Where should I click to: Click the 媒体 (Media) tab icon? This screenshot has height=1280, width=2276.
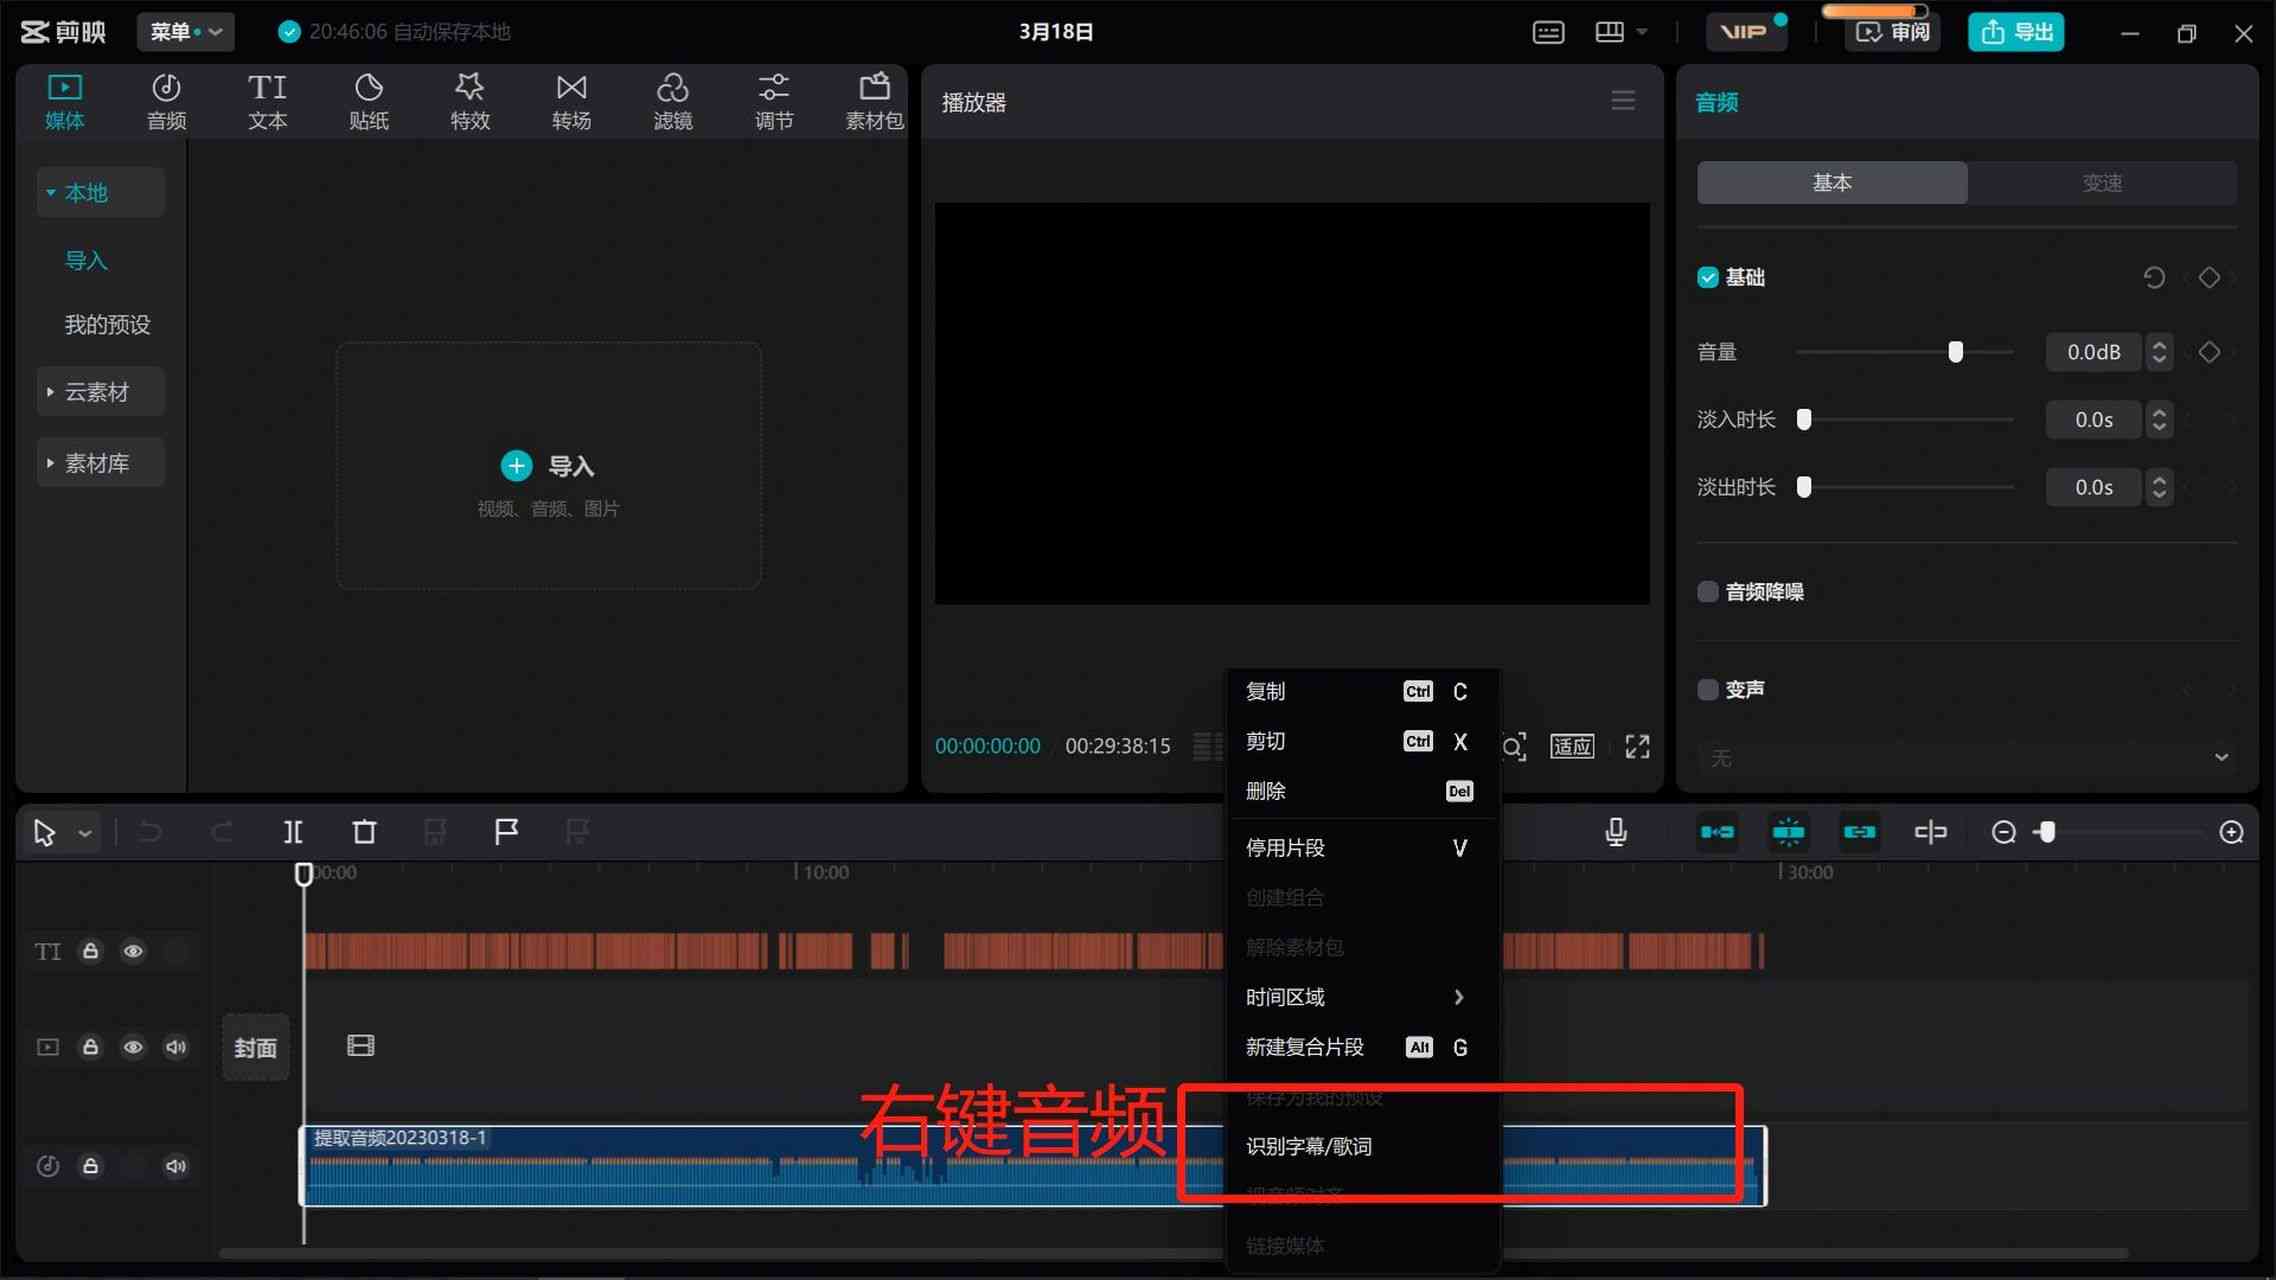(x=64, y=98)
